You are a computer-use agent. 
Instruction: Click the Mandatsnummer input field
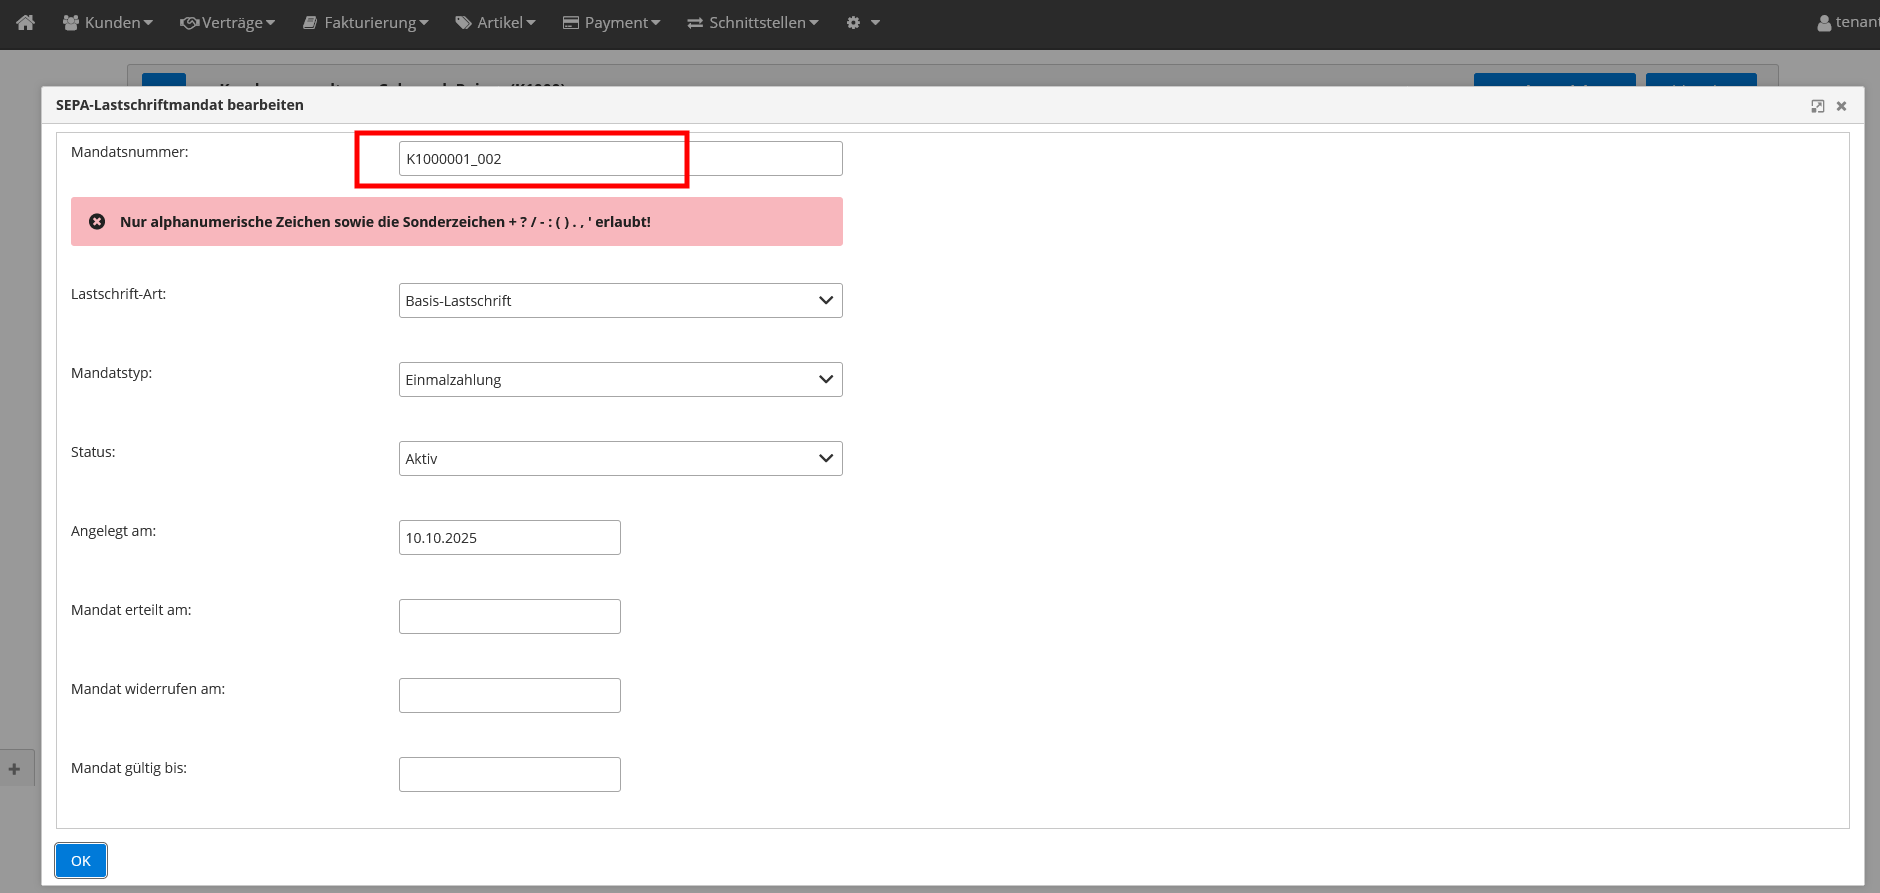(620, 159)
